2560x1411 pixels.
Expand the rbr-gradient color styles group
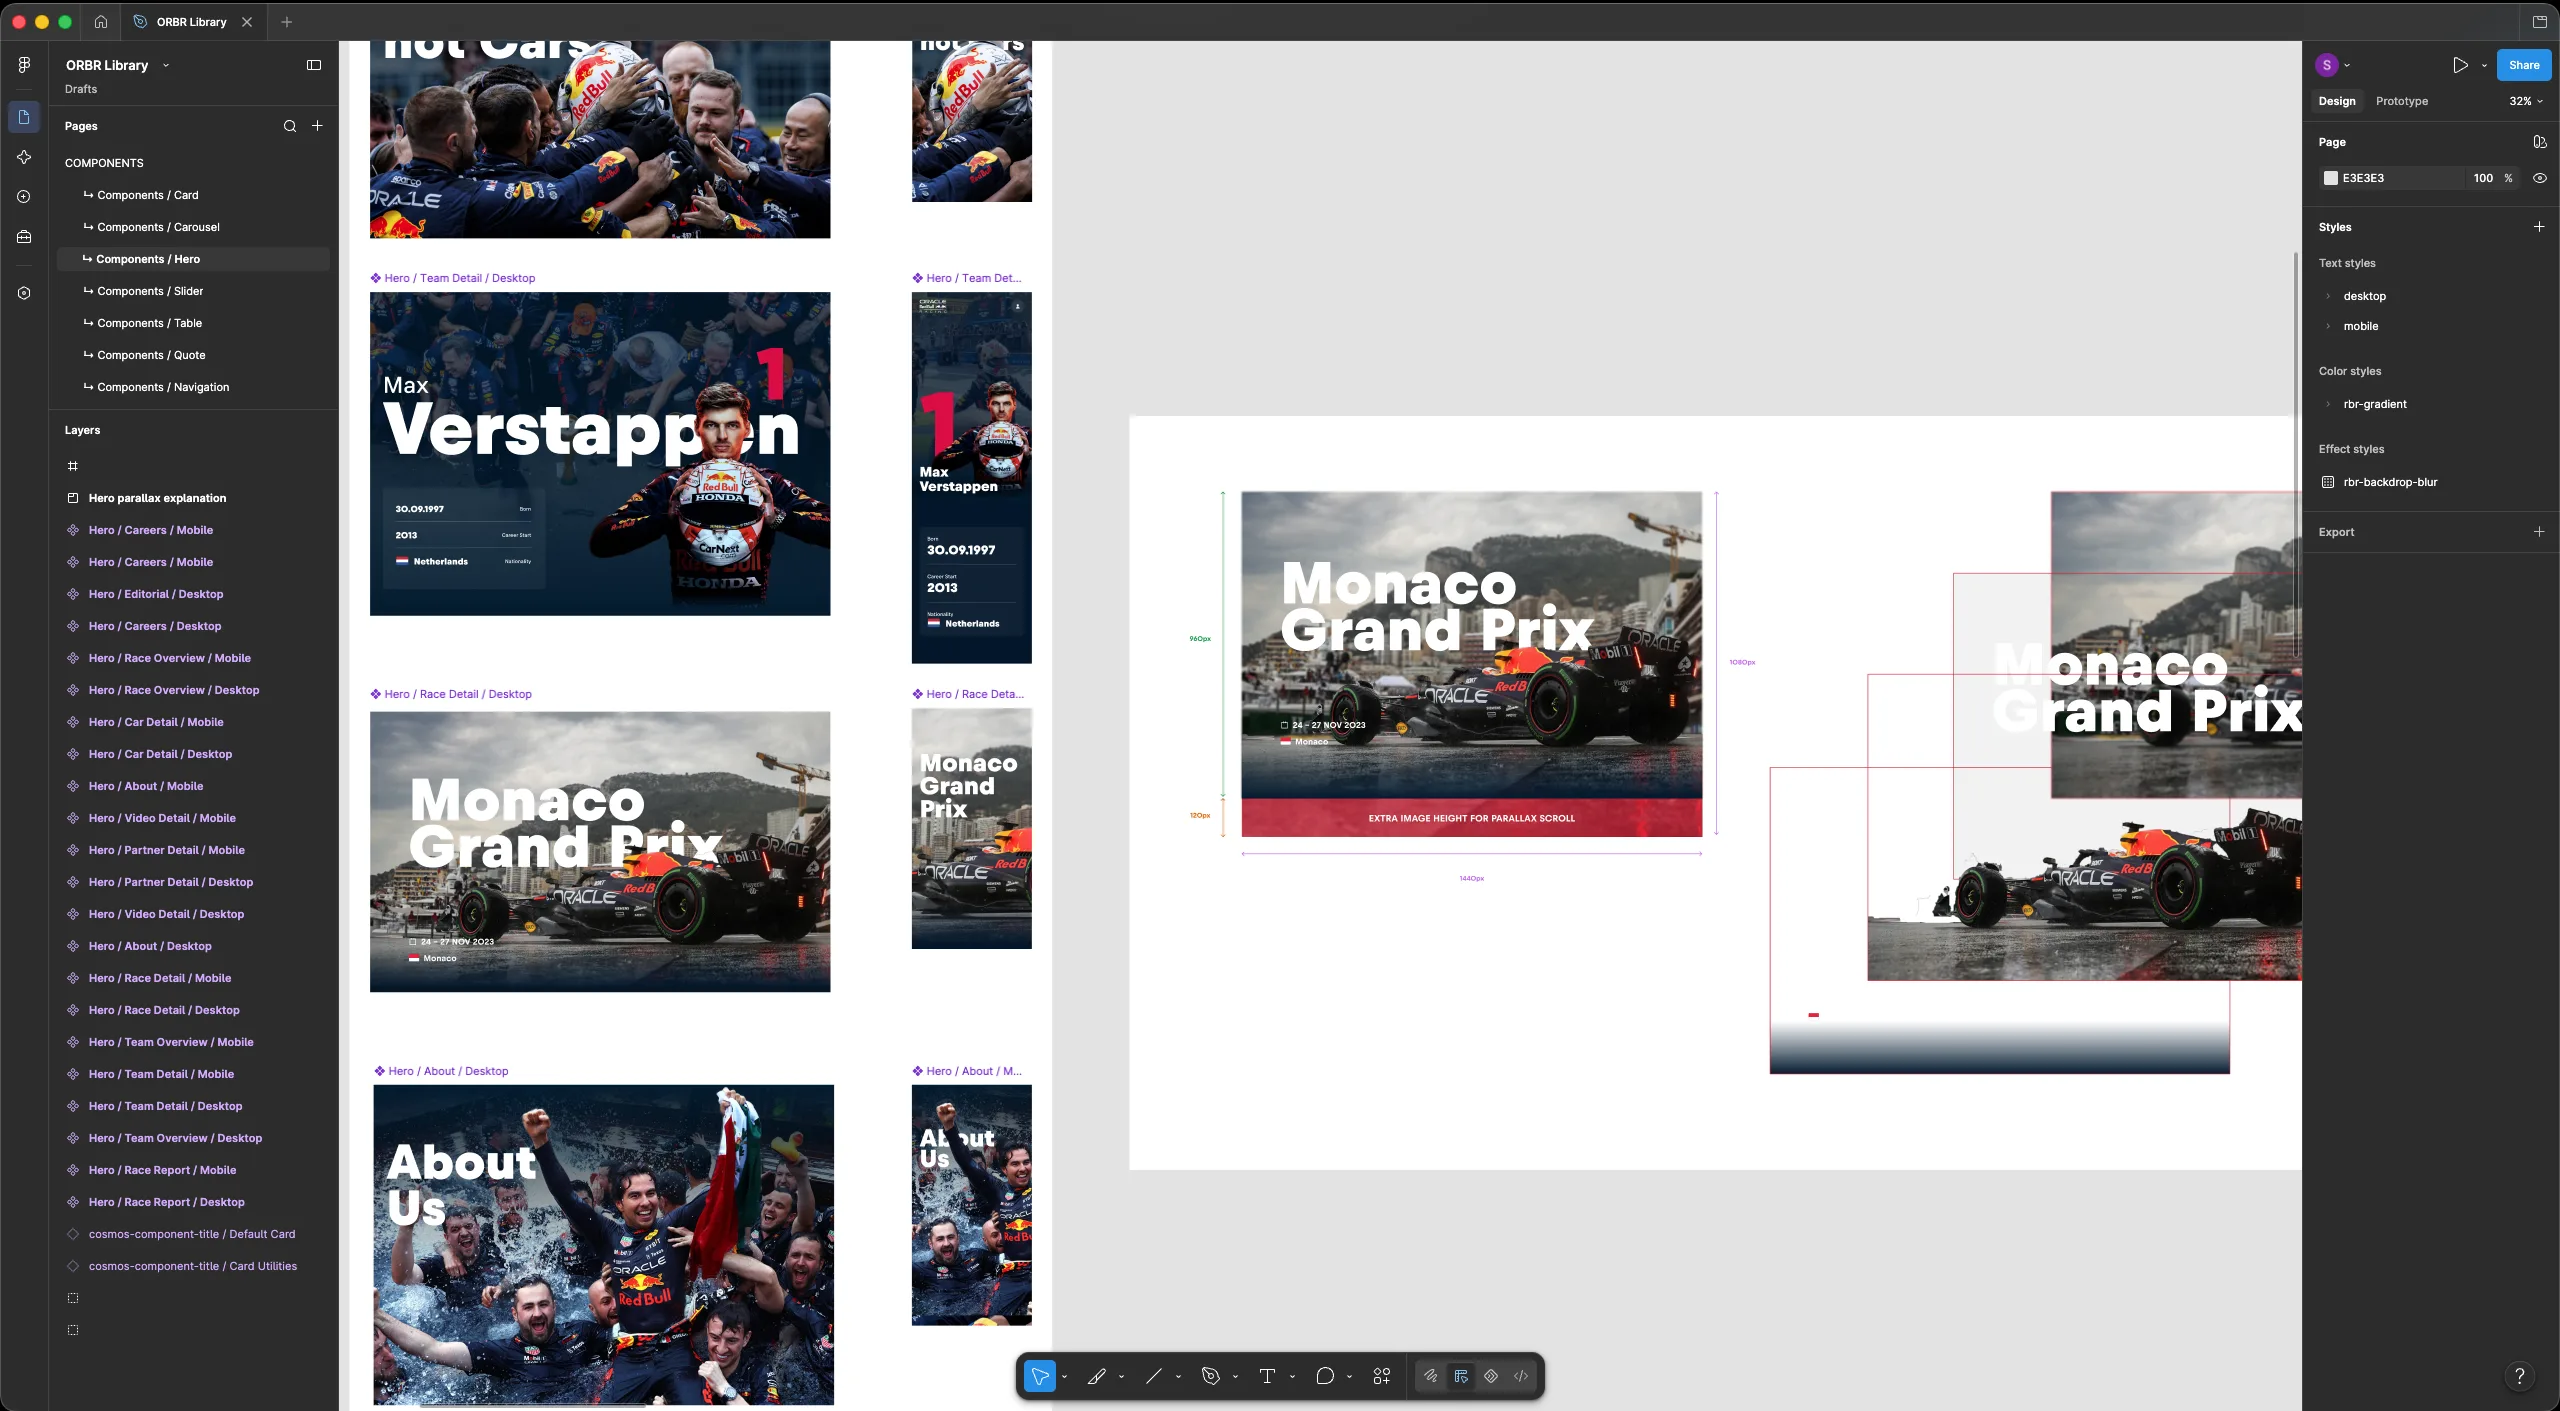2328,404
